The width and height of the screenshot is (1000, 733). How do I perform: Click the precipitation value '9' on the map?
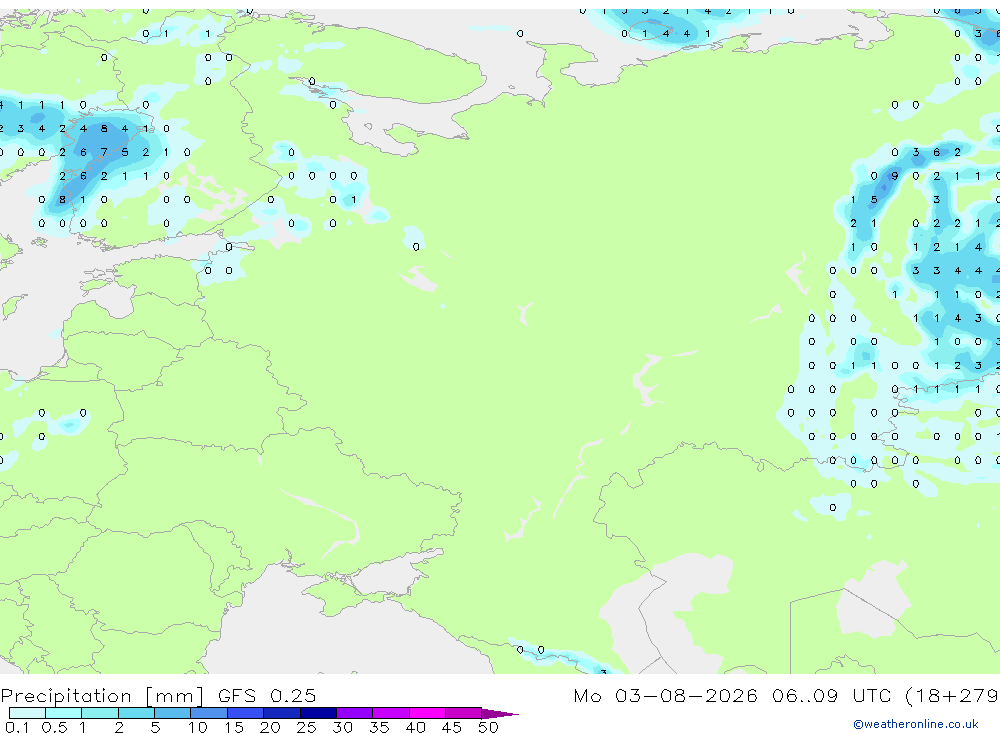click(x=895, y=176)
